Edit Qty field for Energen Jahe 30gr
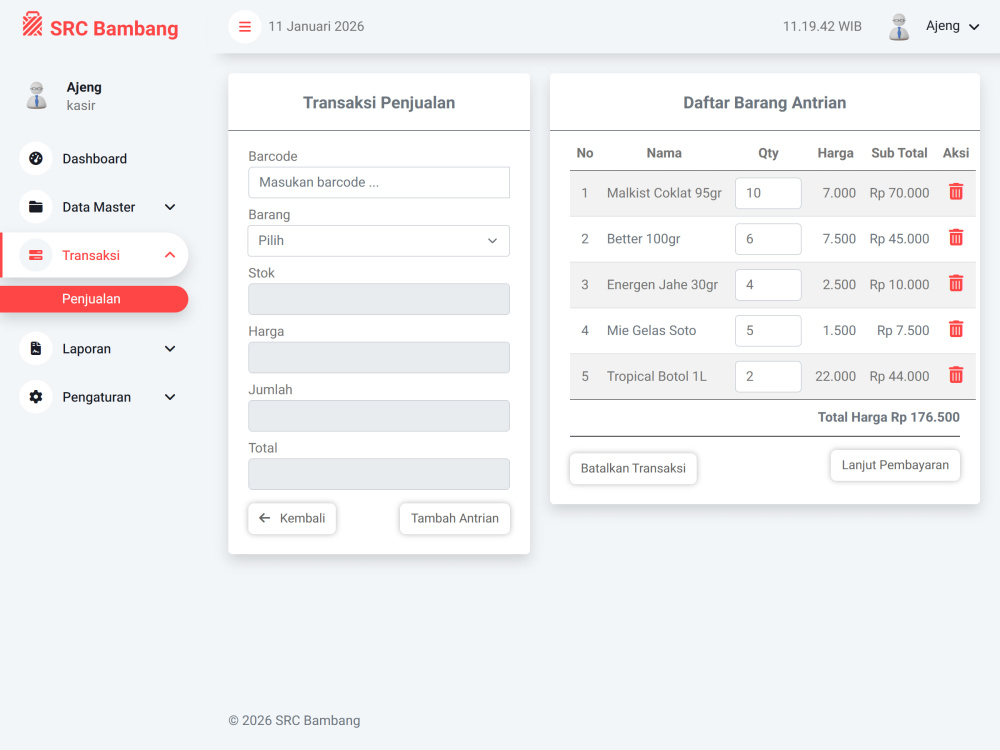 [768, 285]
